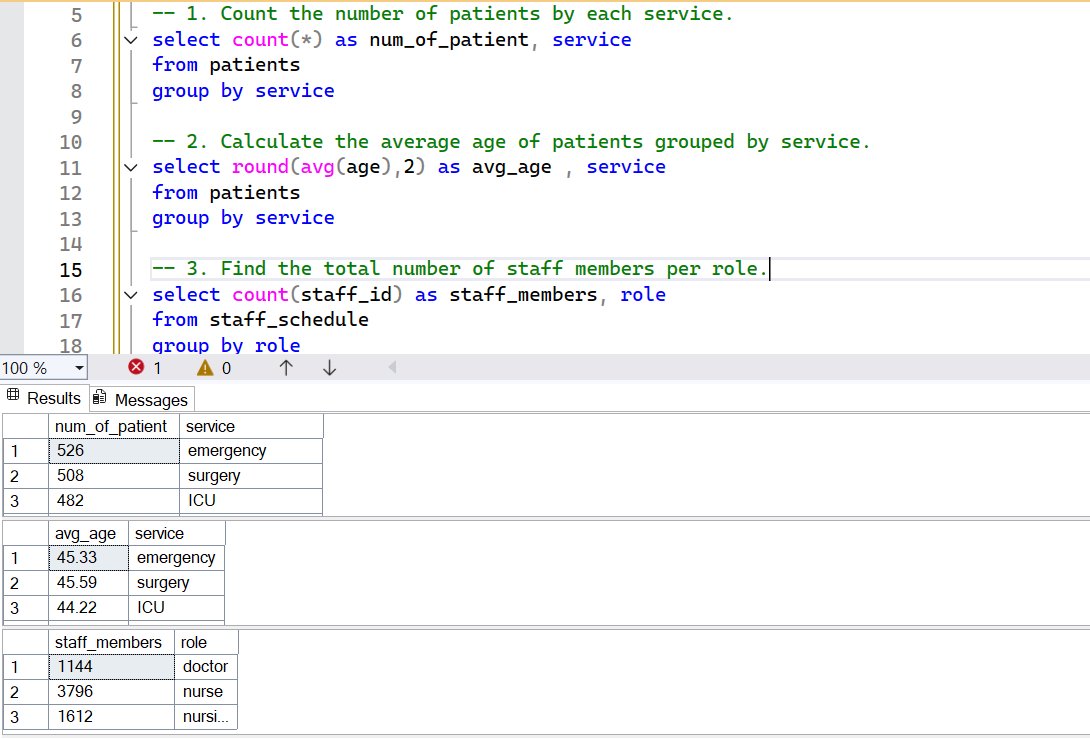Select cell with value 1144
Image resolution: width=1090 pixels, height=739 pixels.
coord(111,667)
